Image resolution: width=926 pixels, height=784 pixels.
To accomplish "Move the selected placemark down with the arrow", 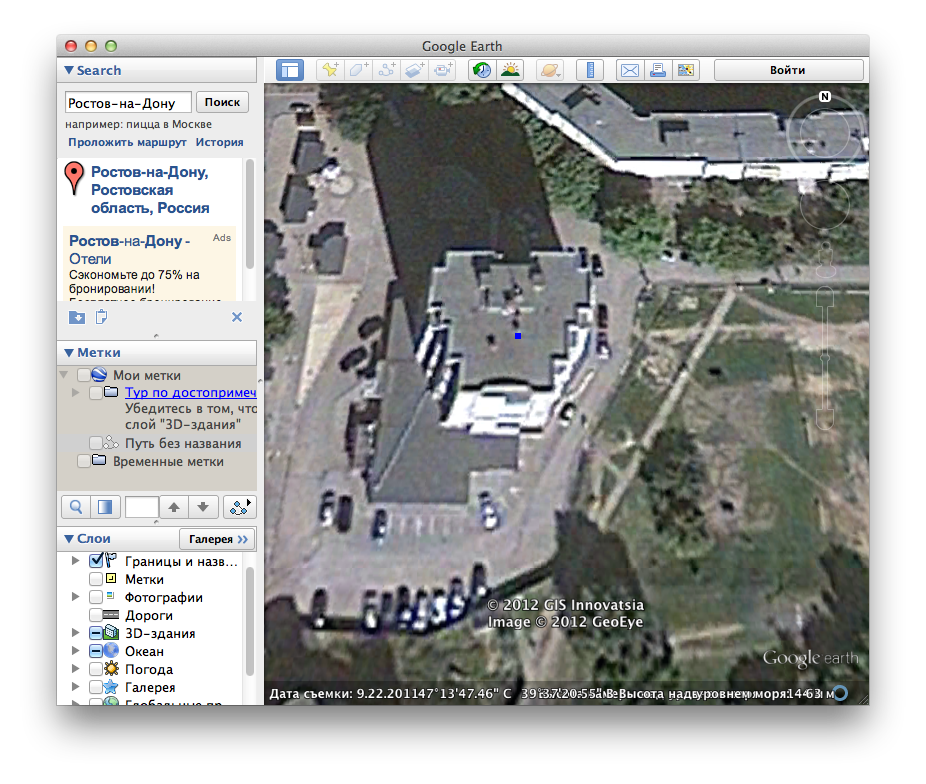I will [x=203, y=507].
